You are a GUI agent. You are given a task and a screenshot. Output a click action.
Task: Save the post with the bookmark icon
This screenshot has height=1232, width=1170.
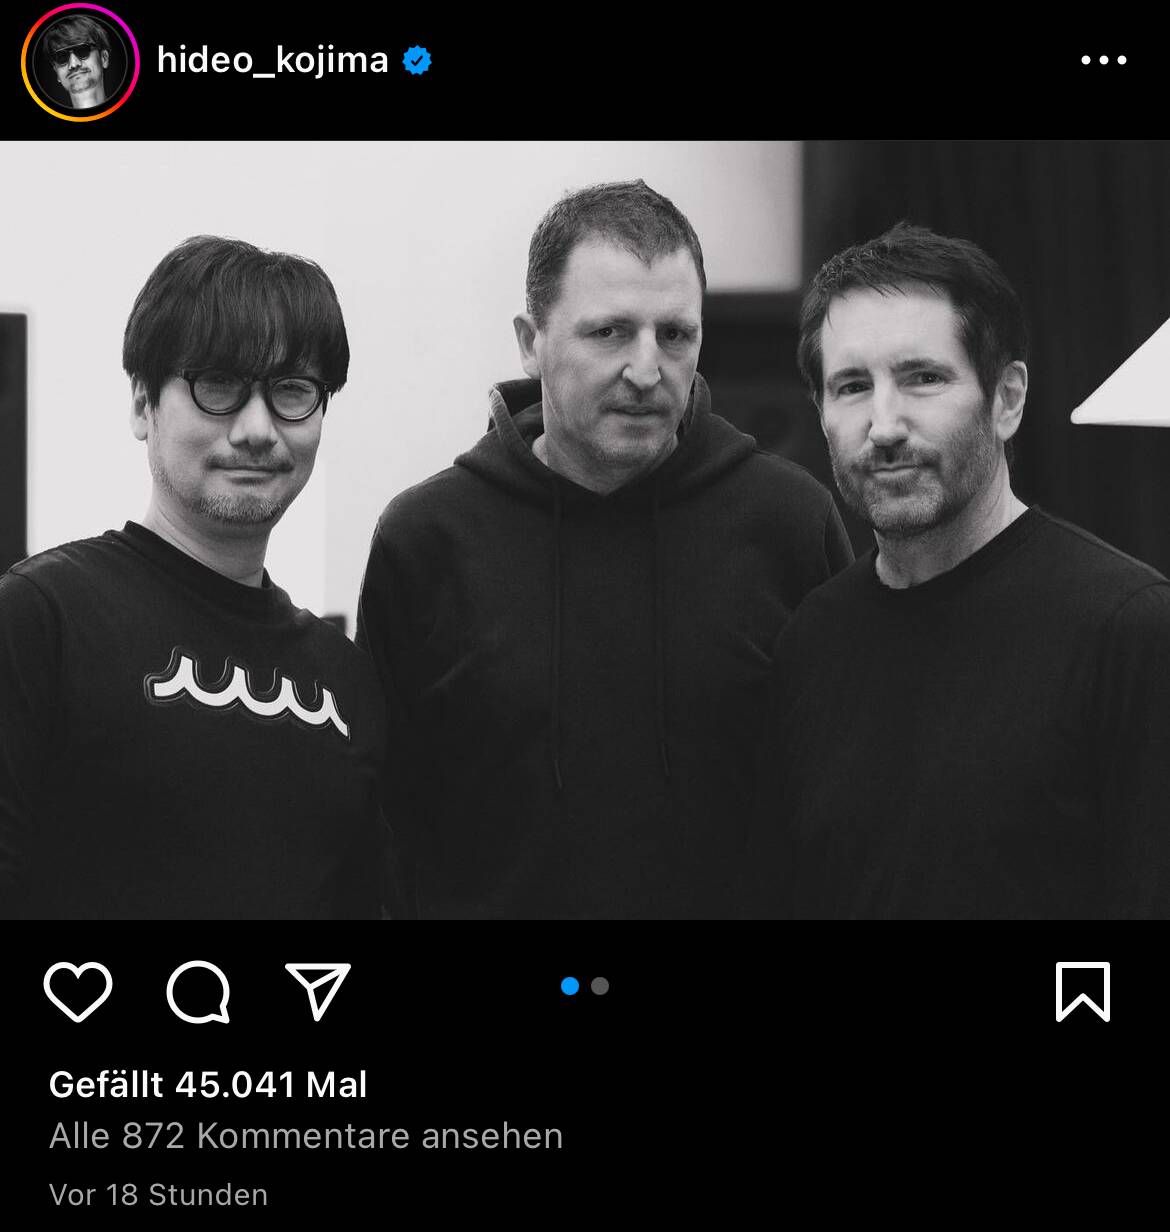(x=1083, y=992)
